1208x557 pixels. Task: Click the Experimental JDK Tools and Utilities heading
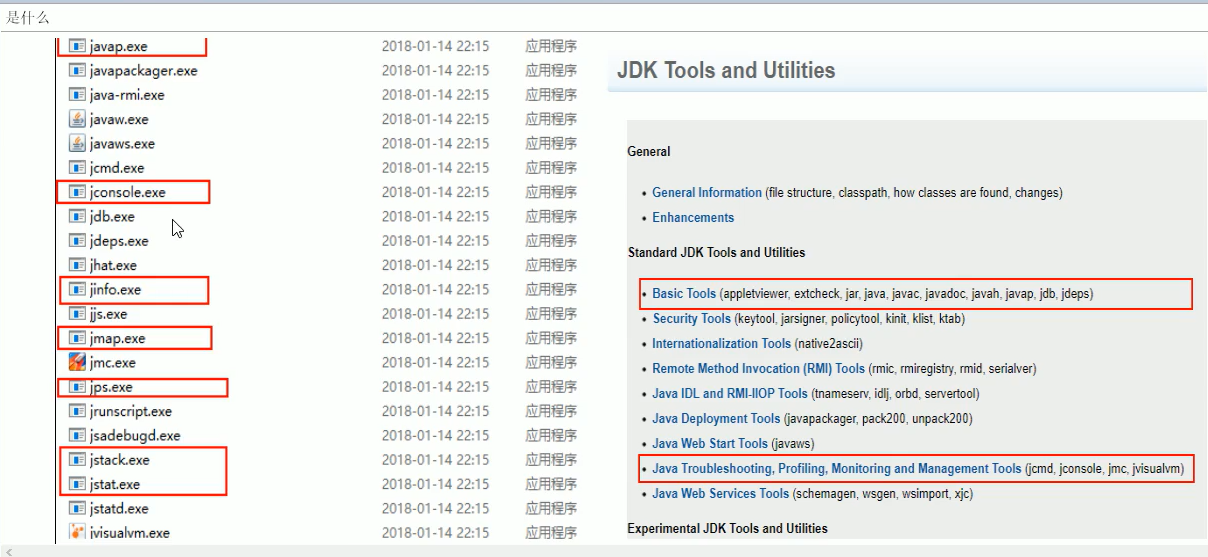(x=727, y=528)
